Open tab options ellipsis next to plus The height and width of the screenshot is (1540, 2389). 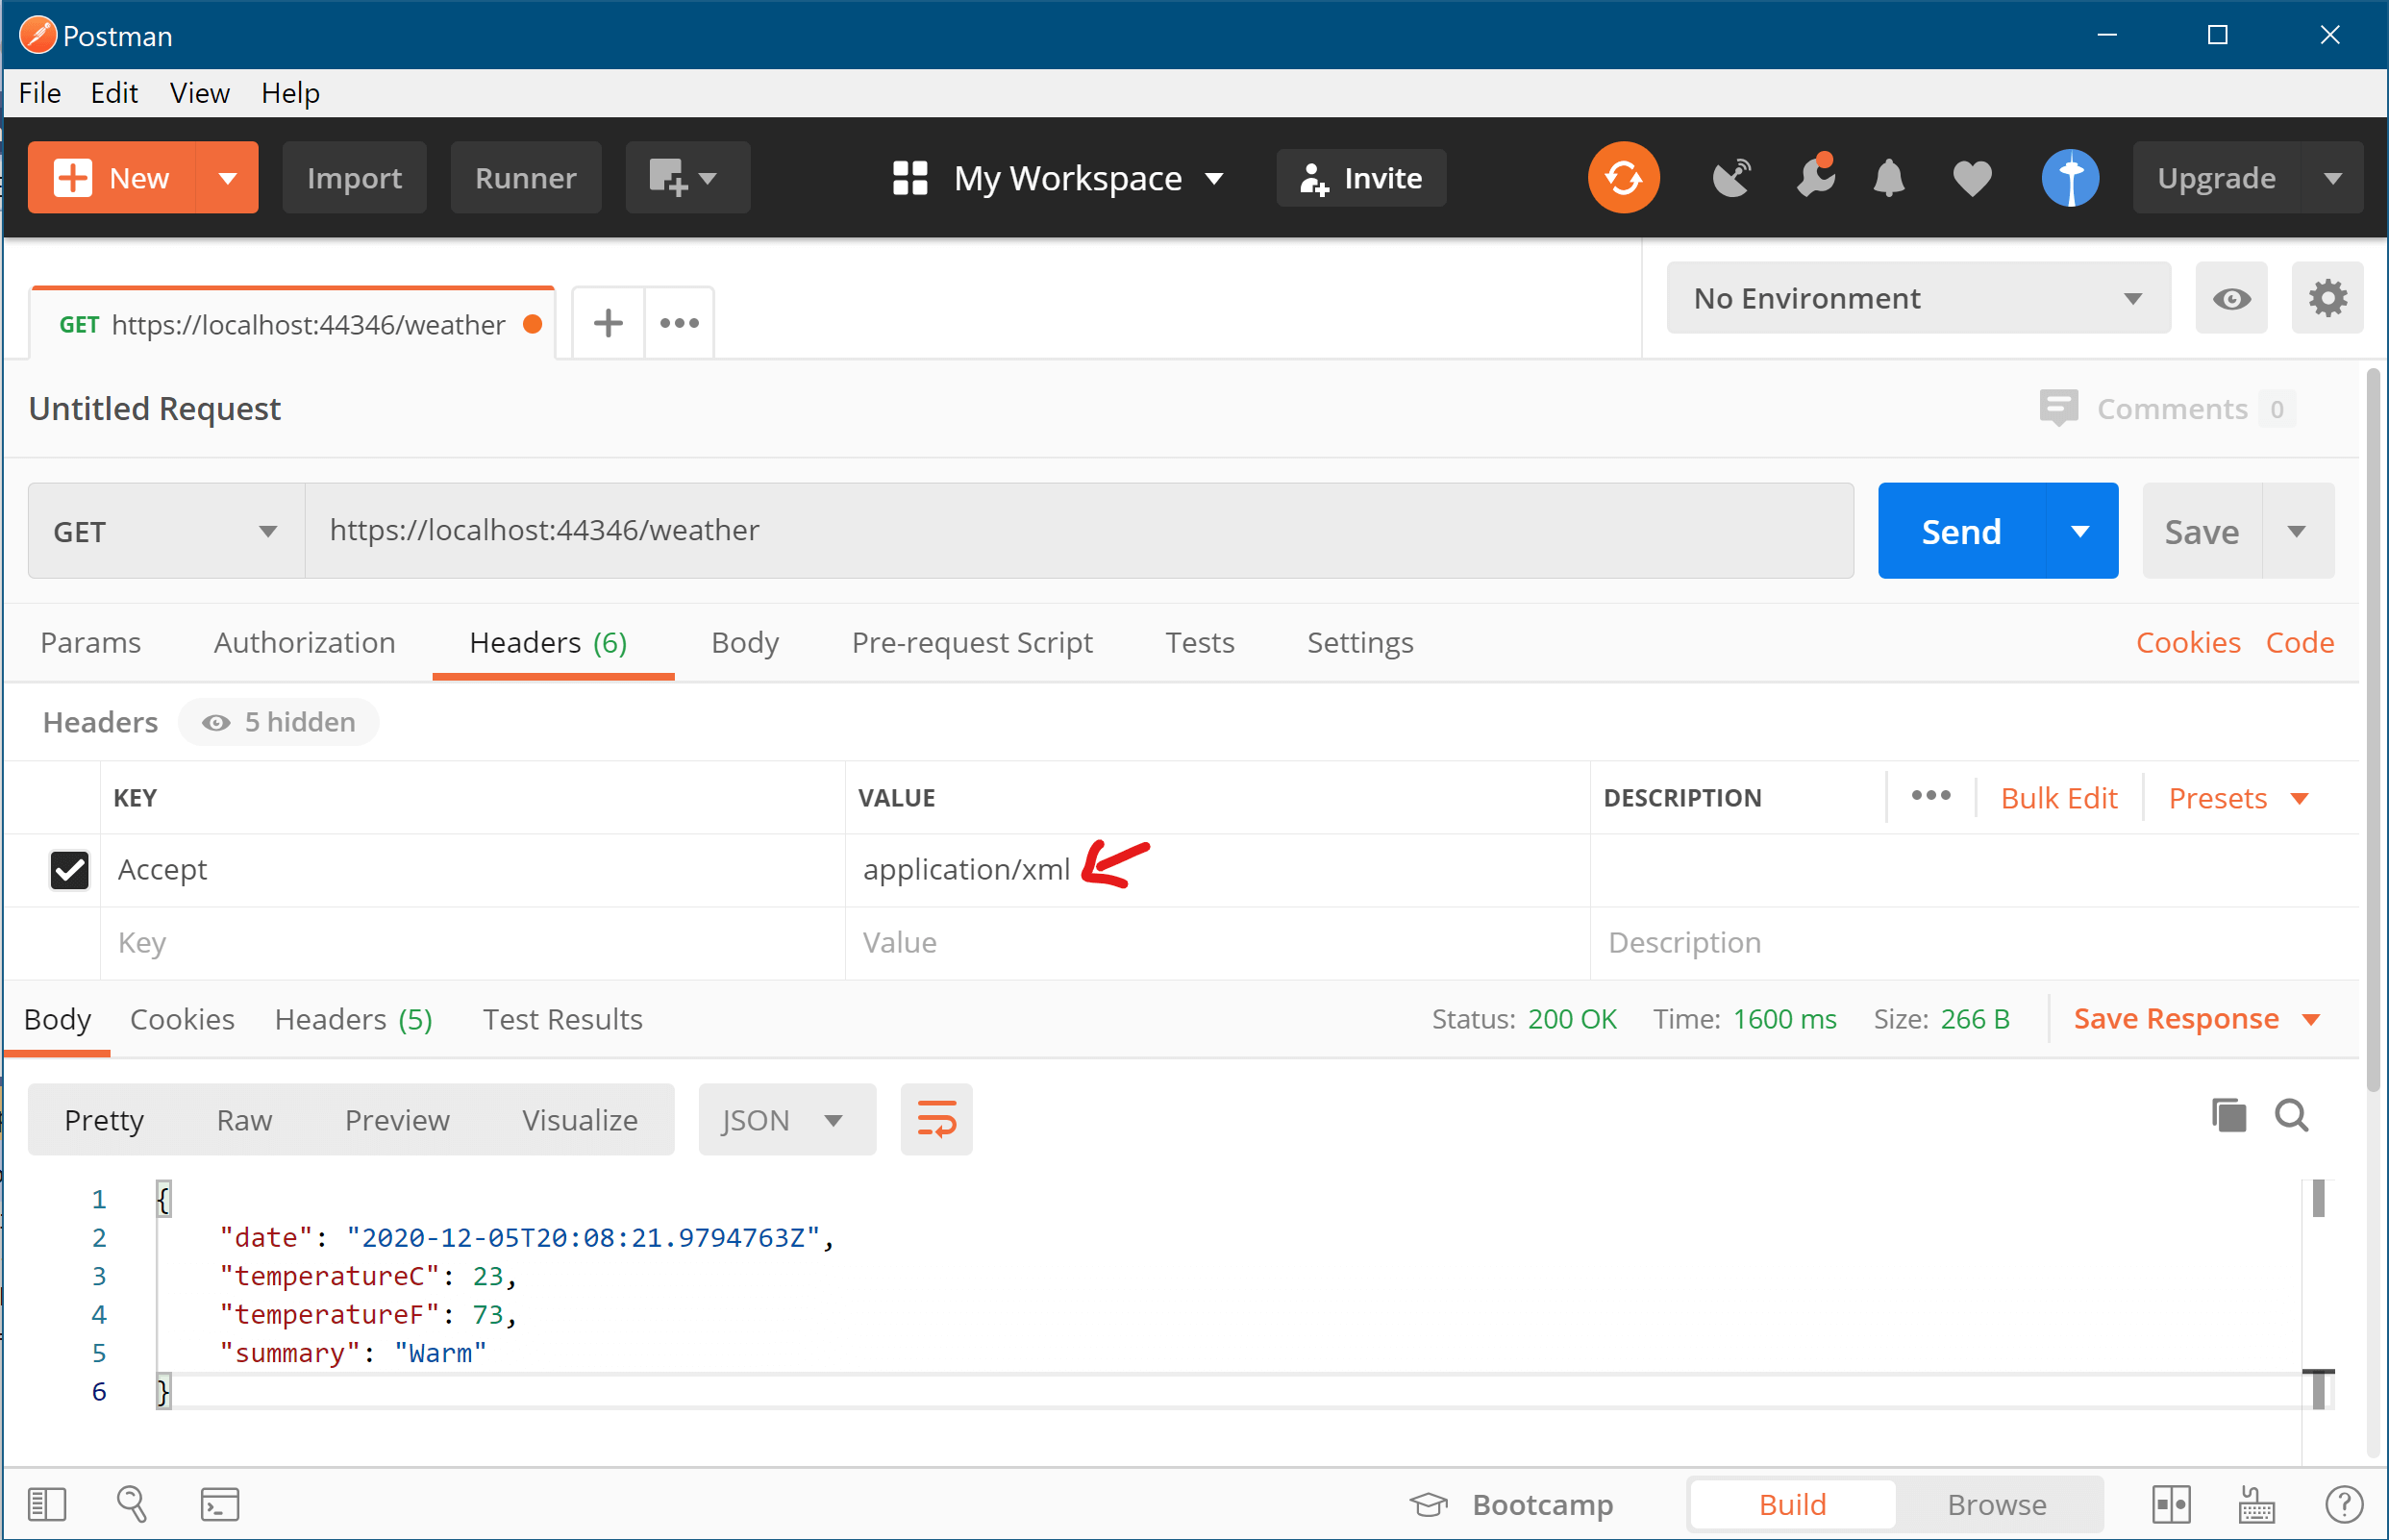point(679,323)
